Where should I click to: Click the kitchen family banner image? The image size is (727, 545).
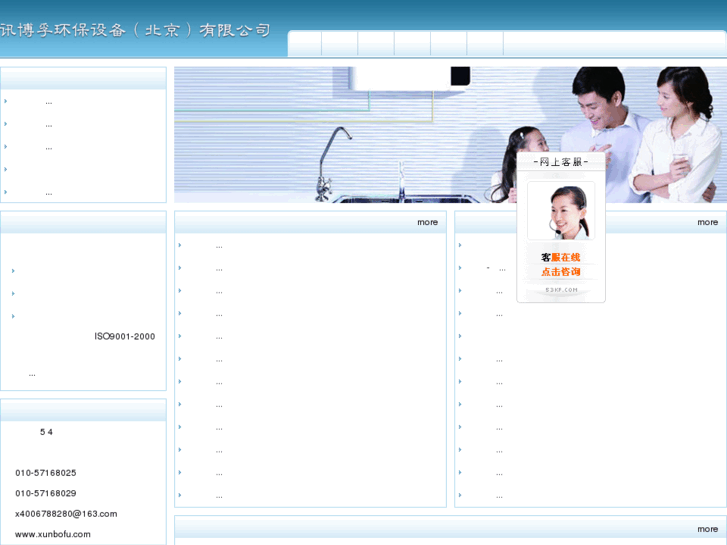pos(450,135)
